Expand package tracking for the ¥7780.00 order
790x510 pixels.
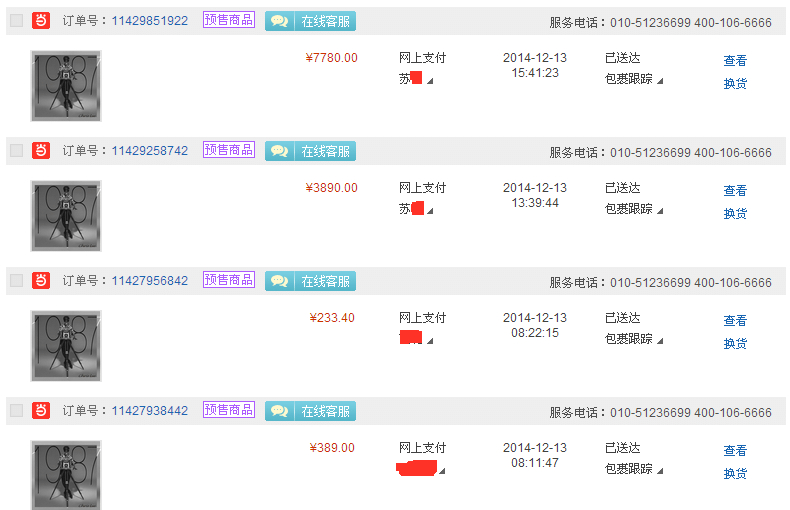[634, 79]
